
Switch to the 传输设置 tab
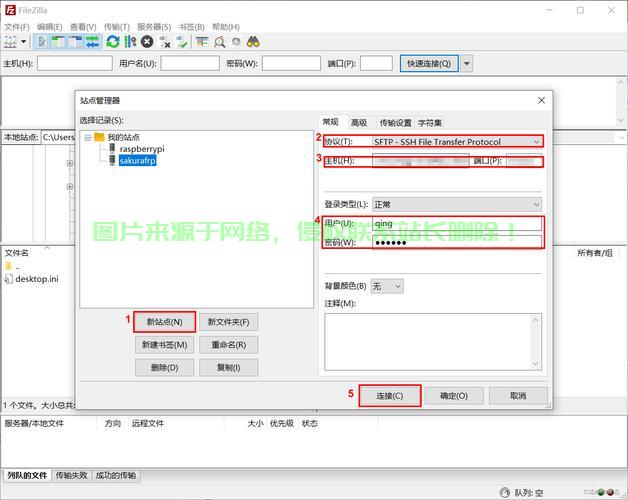tap(395, 123)
